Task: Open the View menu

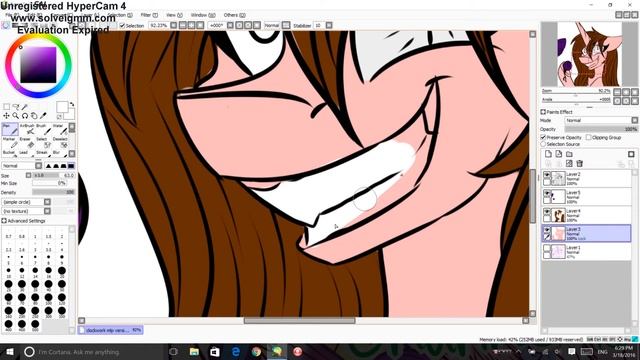Action: 174,15
